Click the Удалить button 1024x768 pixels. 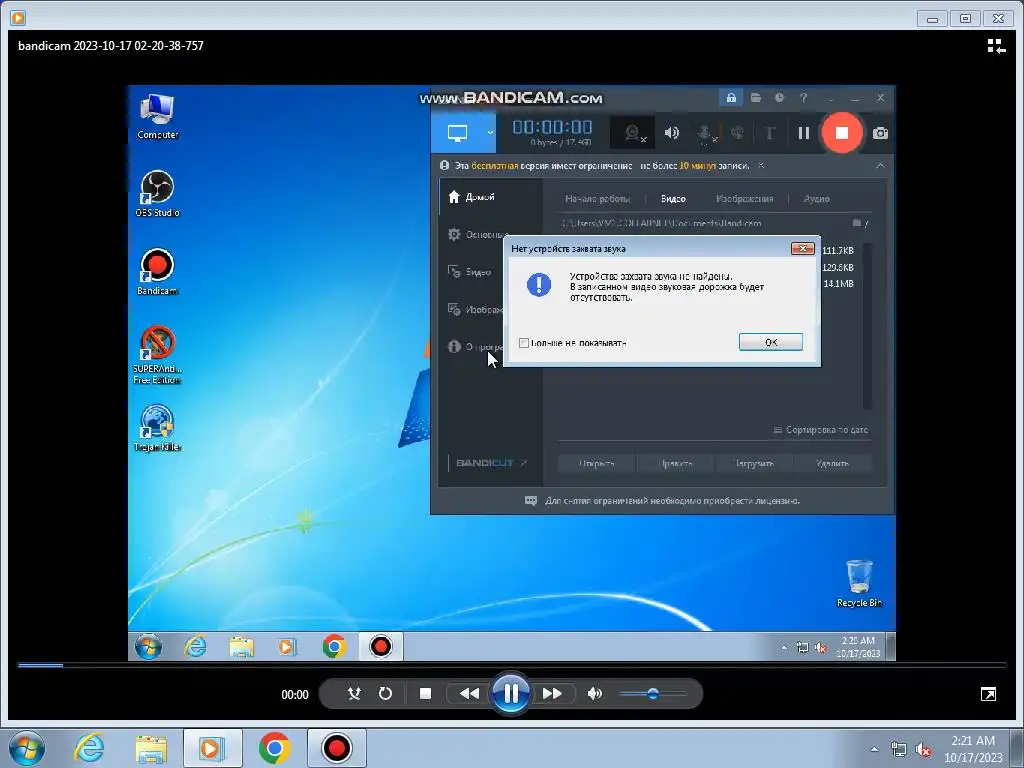pyautogui.click(x=833, y=463)
